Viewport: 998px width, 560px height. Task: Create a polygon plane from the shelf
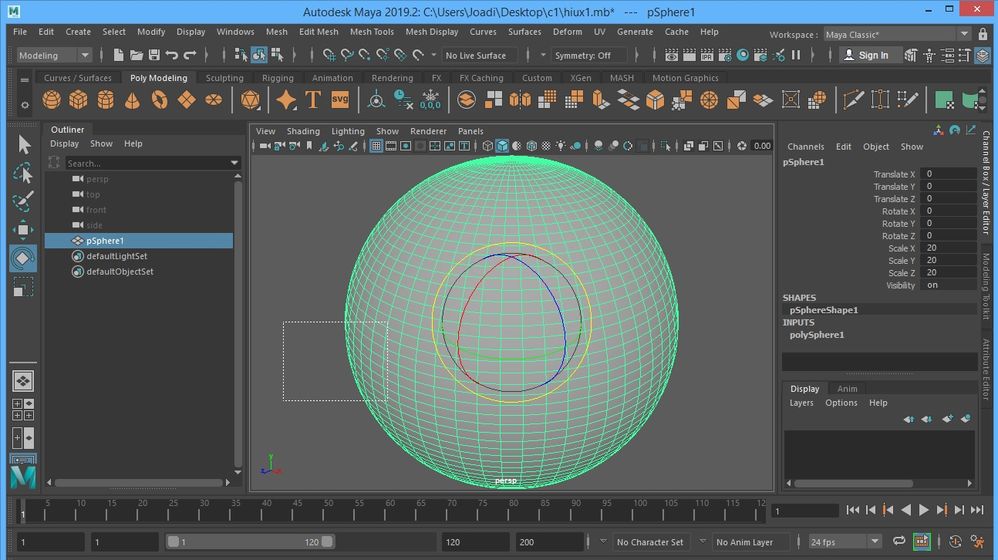tap(186, 100)
